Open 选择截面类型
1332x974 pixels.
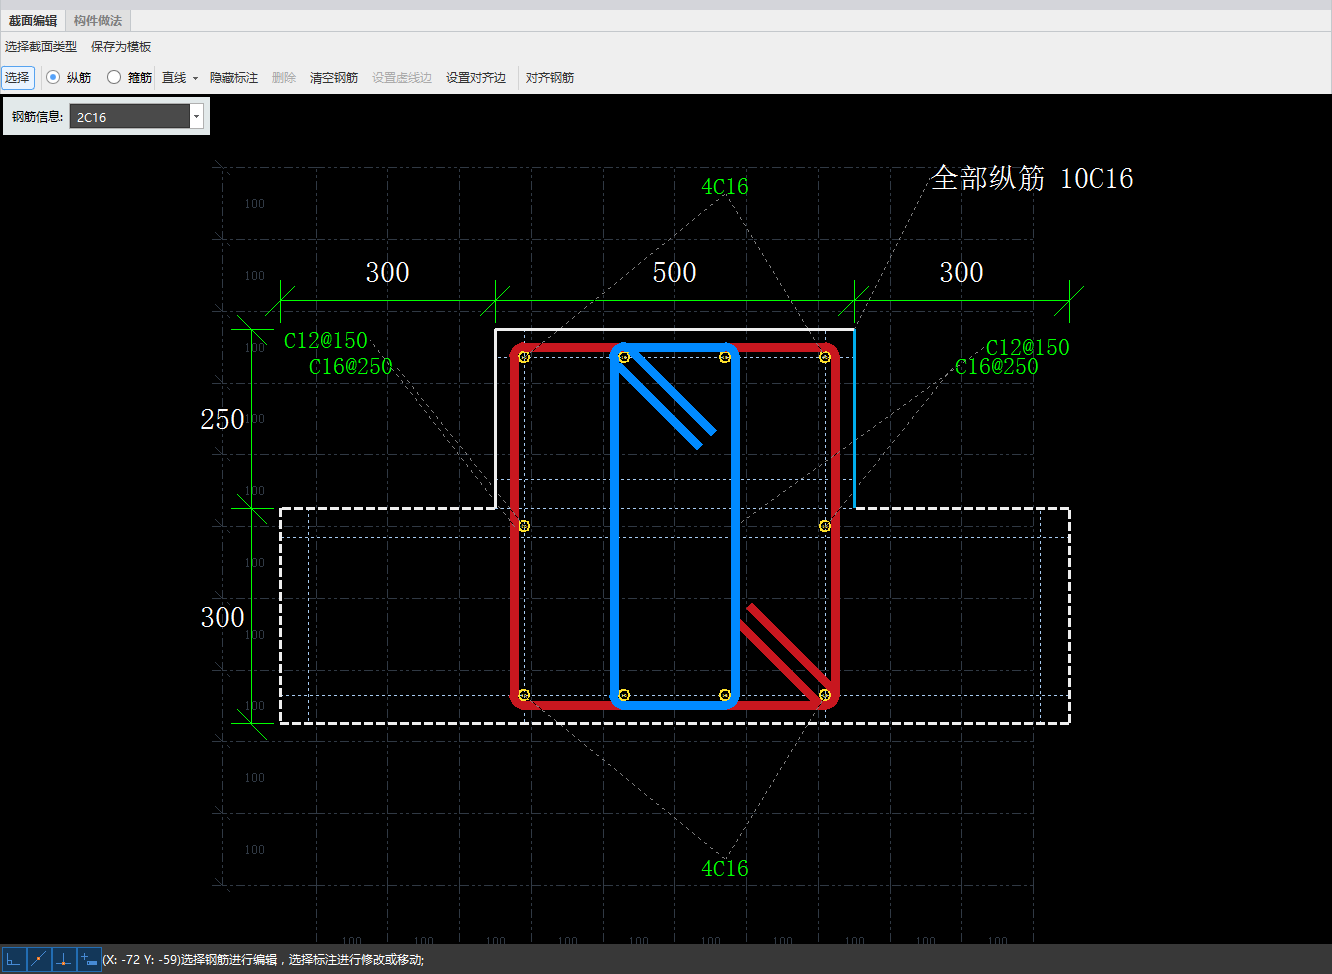[41, 47]
